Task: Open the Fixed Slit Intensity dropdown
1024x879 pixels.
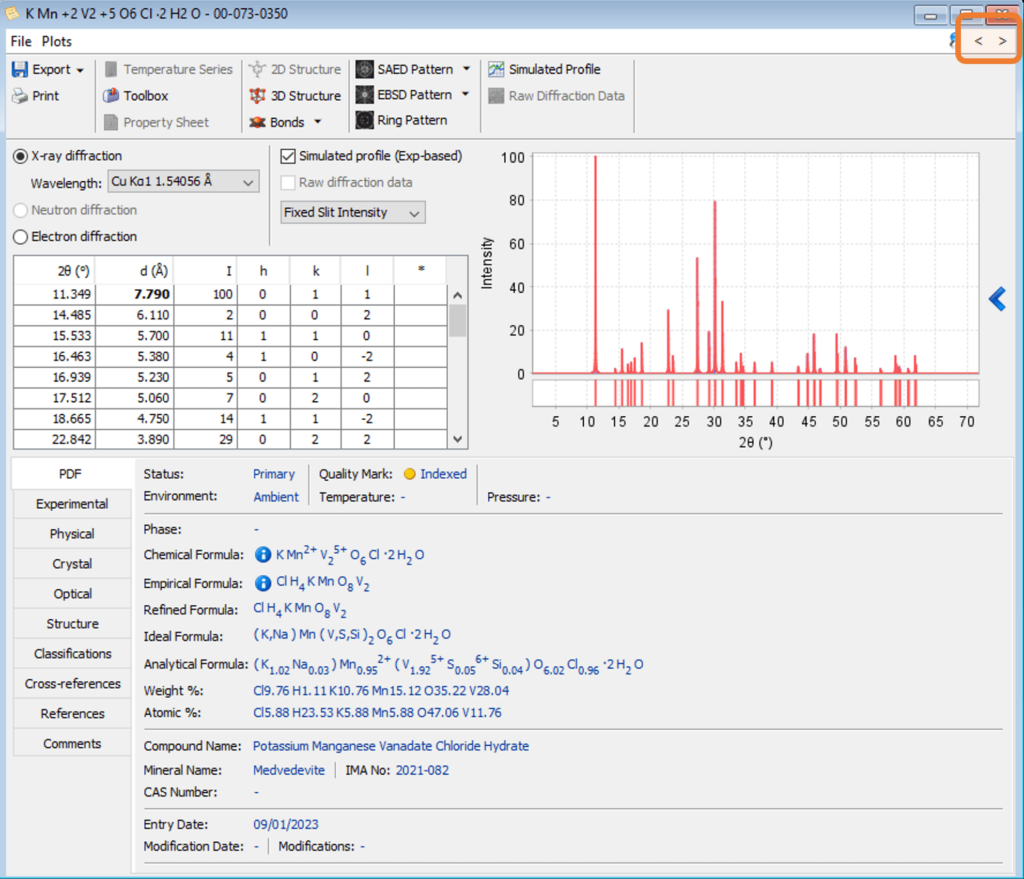Action: point(414,212)
